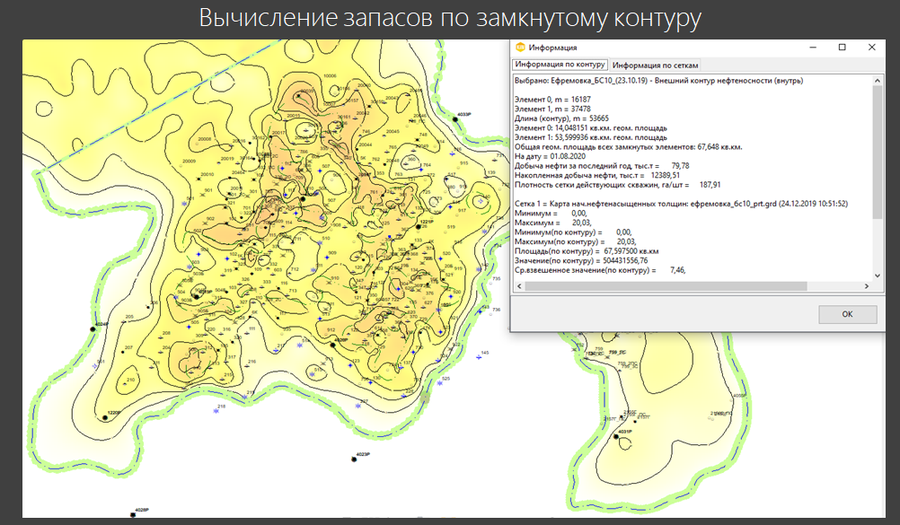The width and height of the screenshot is (900, 525).
Task: Select the 'Элемент 0, m = 16187' line
Action: pos(553,99)
